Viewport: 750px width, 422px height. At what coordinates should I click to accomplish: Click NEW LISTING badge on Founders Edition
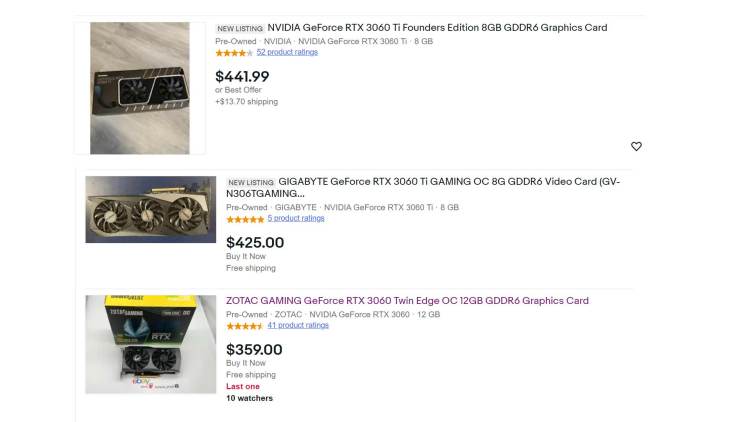pyautogui.click(x=240, y=29)
